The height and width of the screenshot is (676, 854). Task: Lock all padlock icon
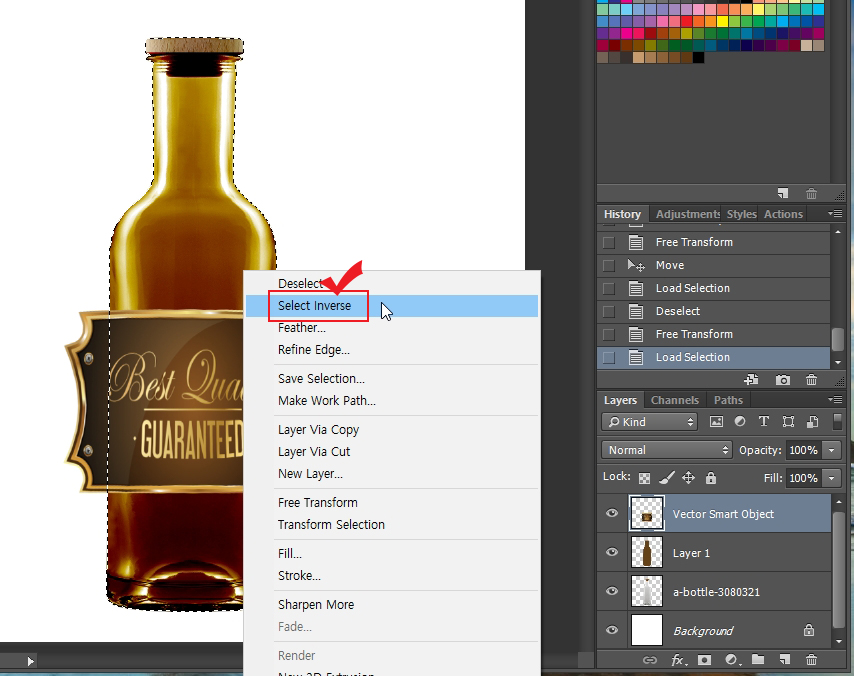click(x=711, y=478)
